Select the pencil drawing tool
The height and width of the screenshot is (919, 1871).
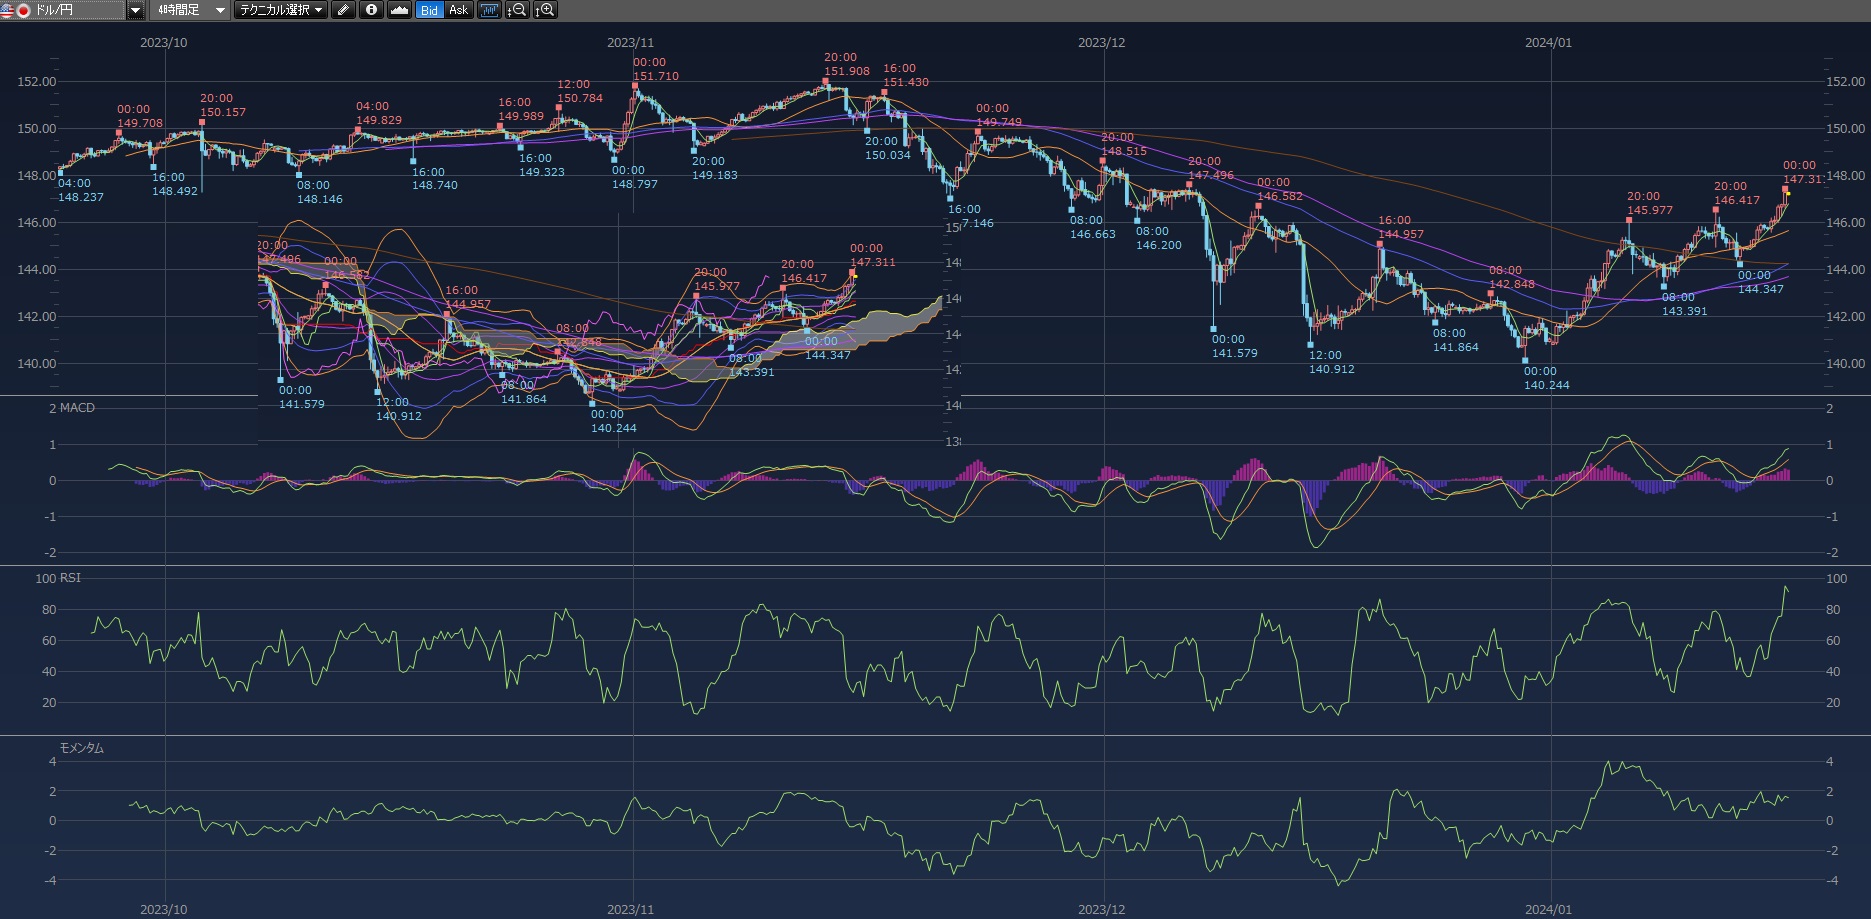343,10
